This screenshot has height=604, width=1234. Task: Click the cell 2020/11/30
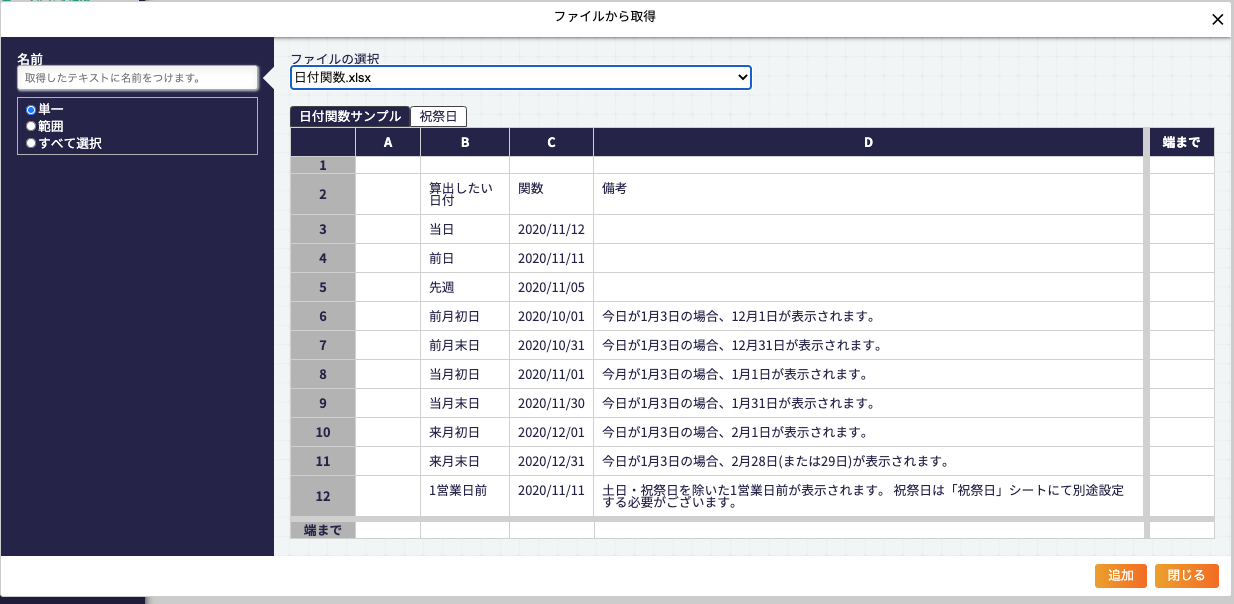[551, 403]
